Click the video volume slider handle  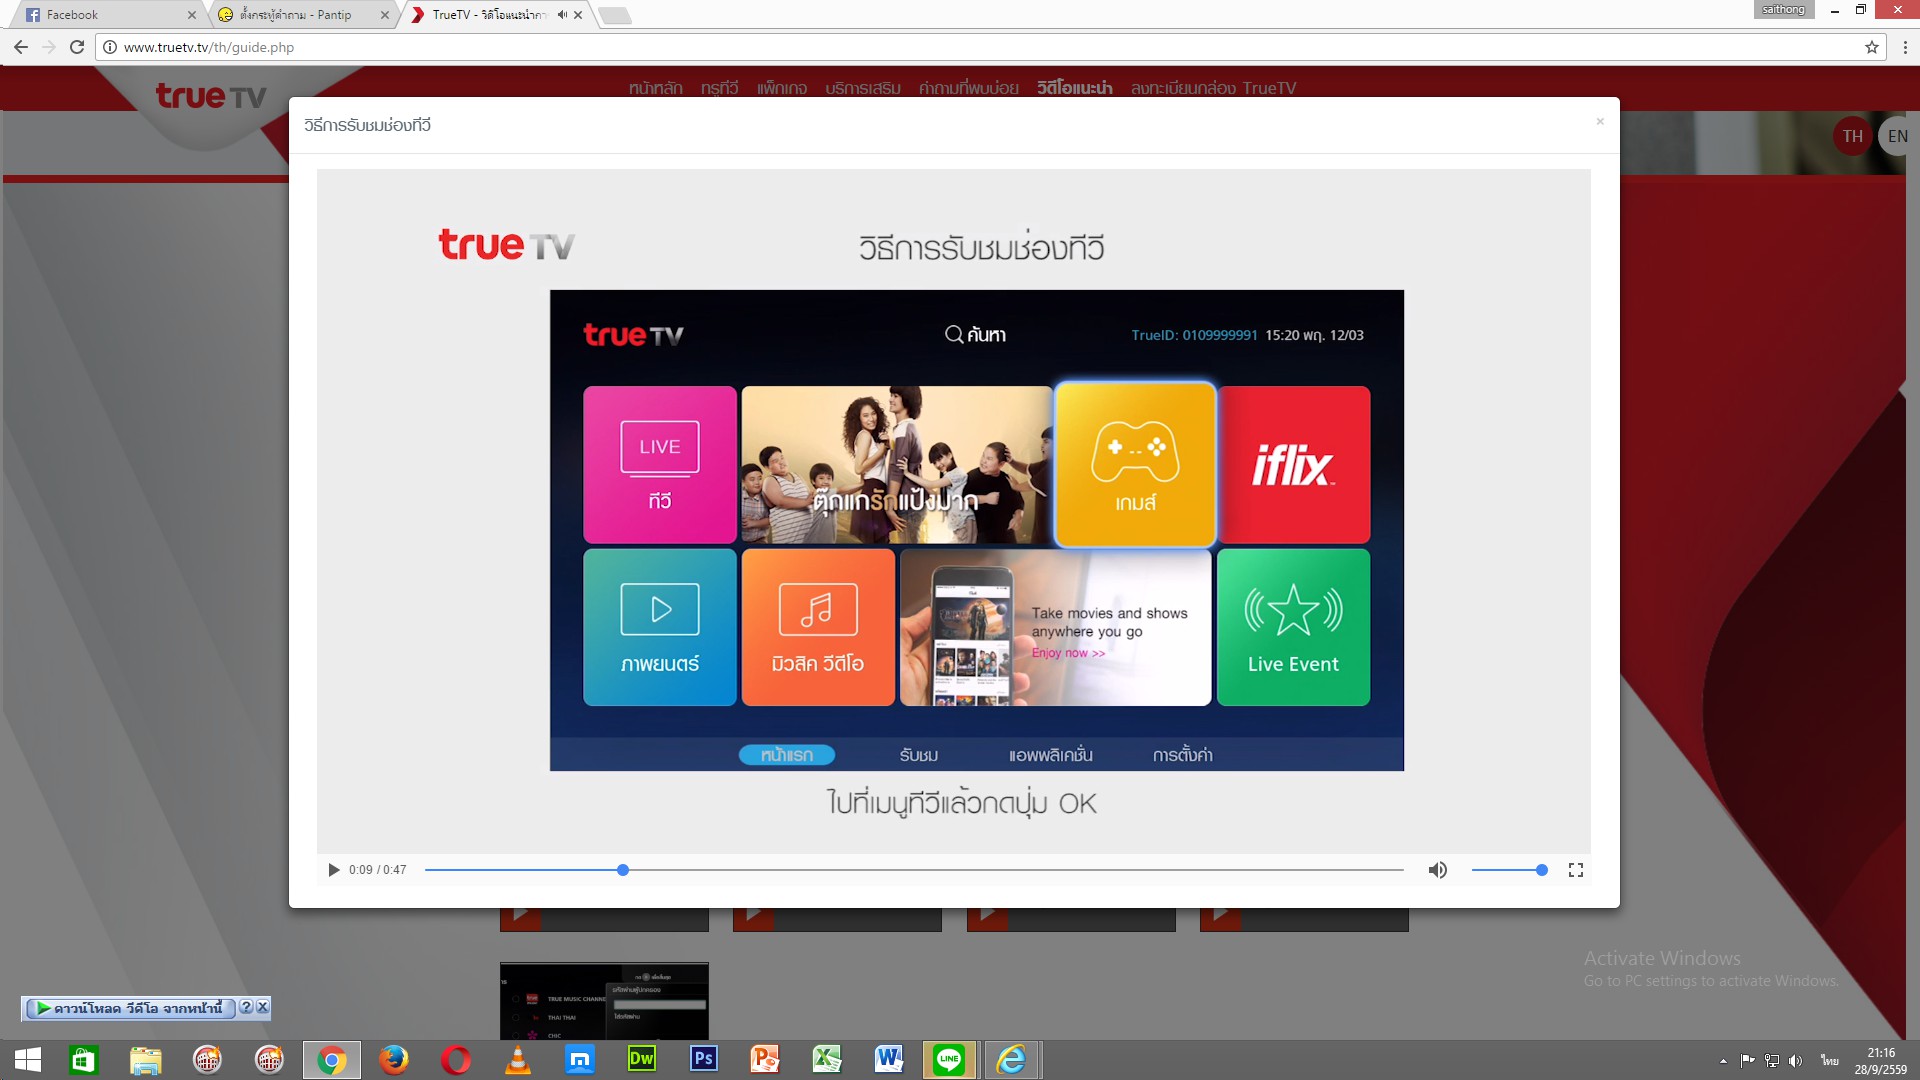[x=1542, y=870]
